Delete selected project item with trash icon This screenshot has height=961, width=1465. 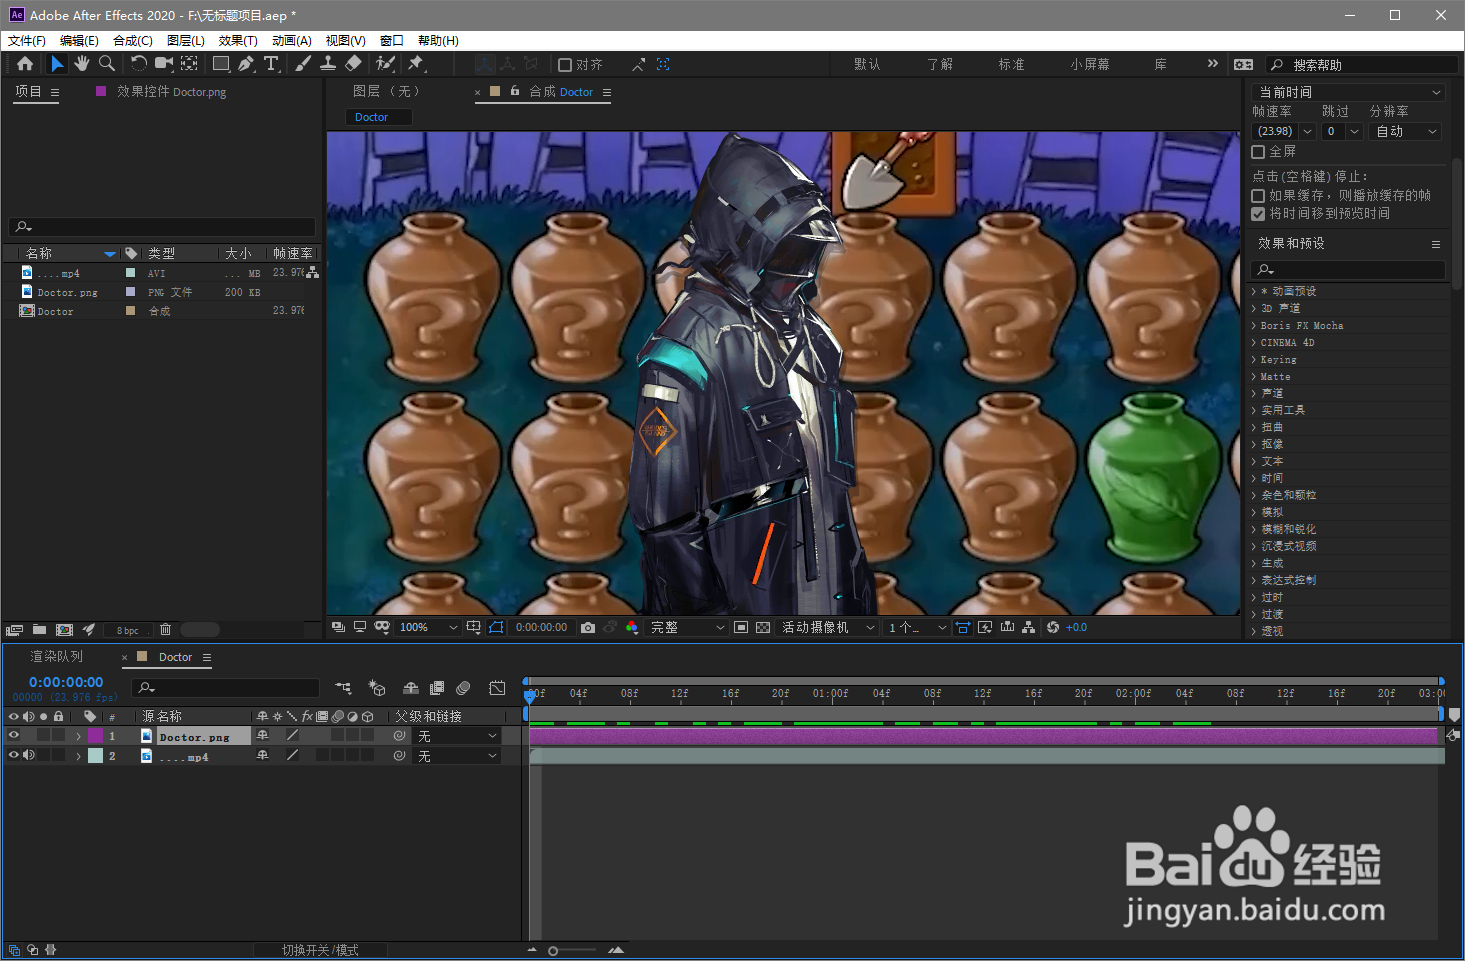point(166,630)
